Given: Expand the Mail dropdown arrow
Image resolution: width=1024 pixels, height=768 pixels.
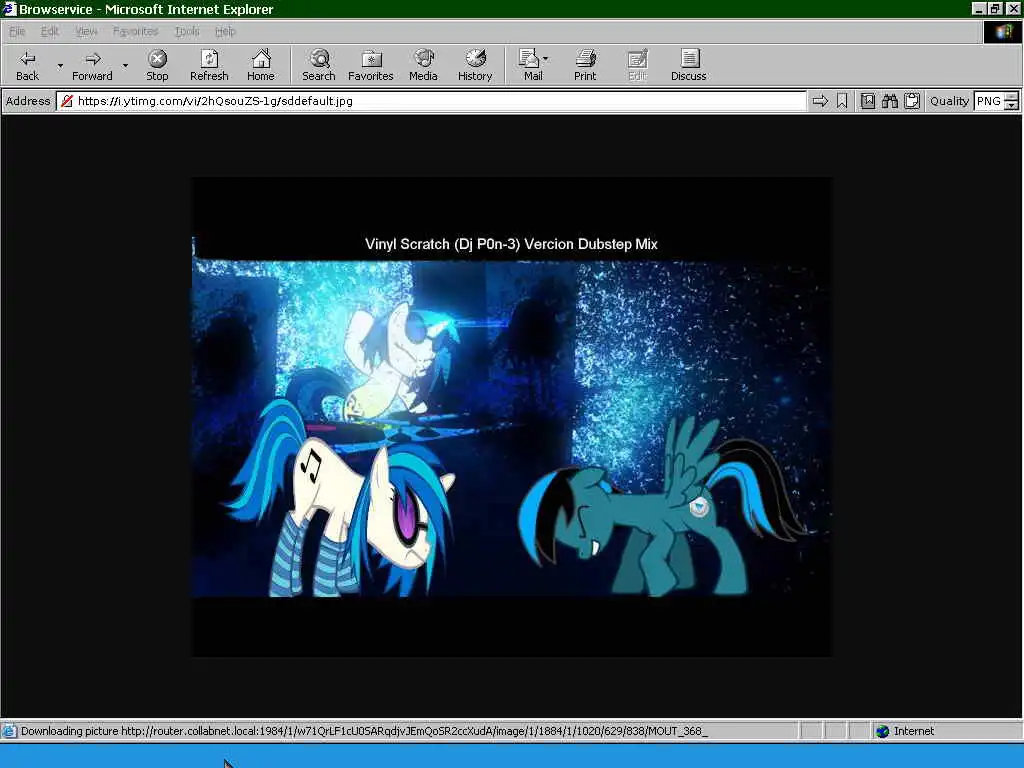Looking at the screenshot, I should pyautogui.click(x=546, y=59).
